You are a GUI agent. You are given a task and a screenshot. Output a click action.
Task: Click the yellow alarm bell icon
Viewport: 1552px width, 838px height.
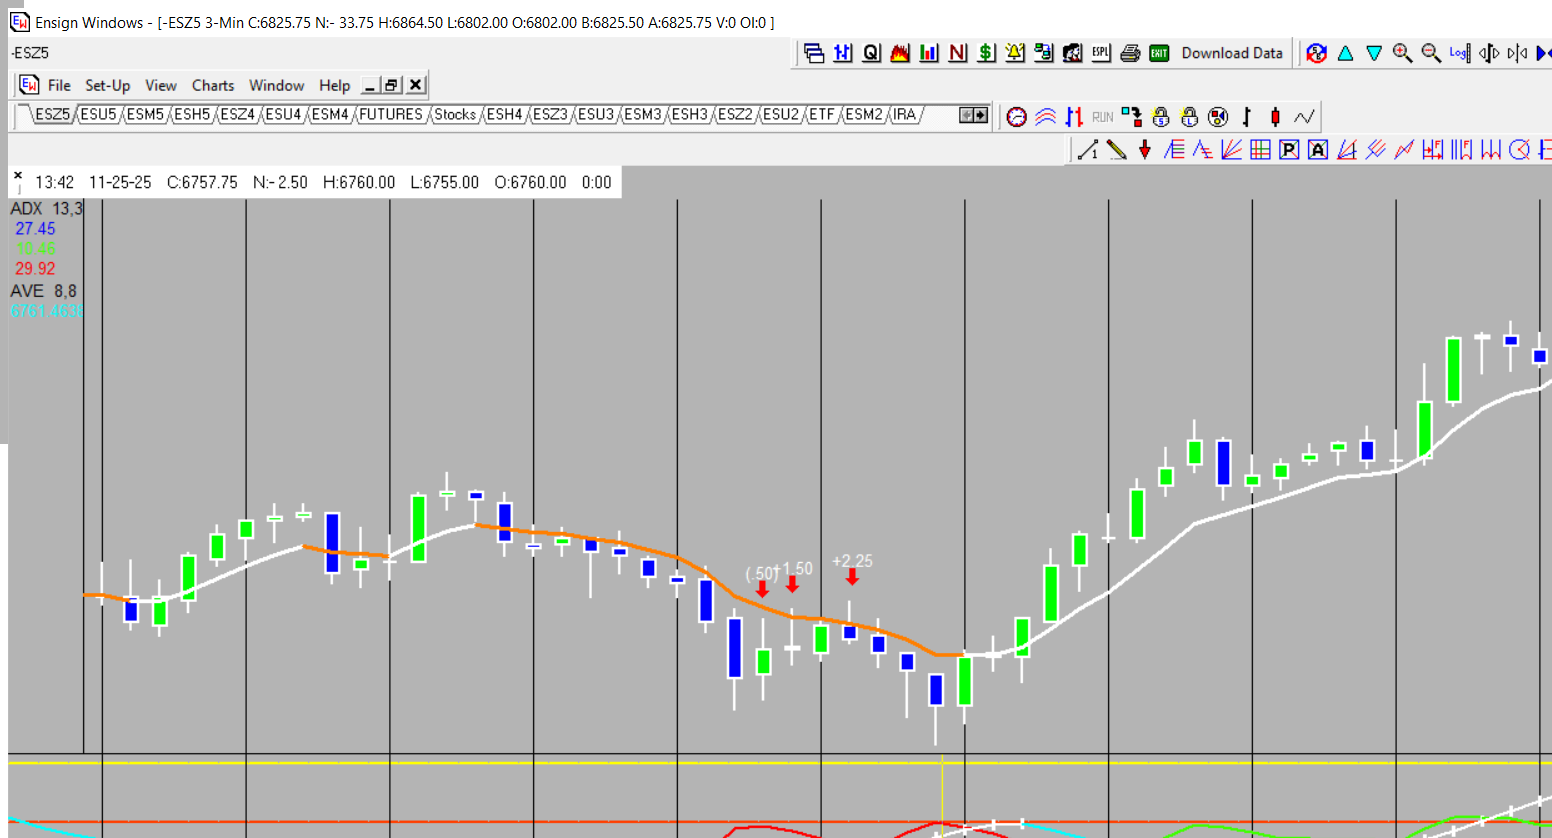[1015, 53]
